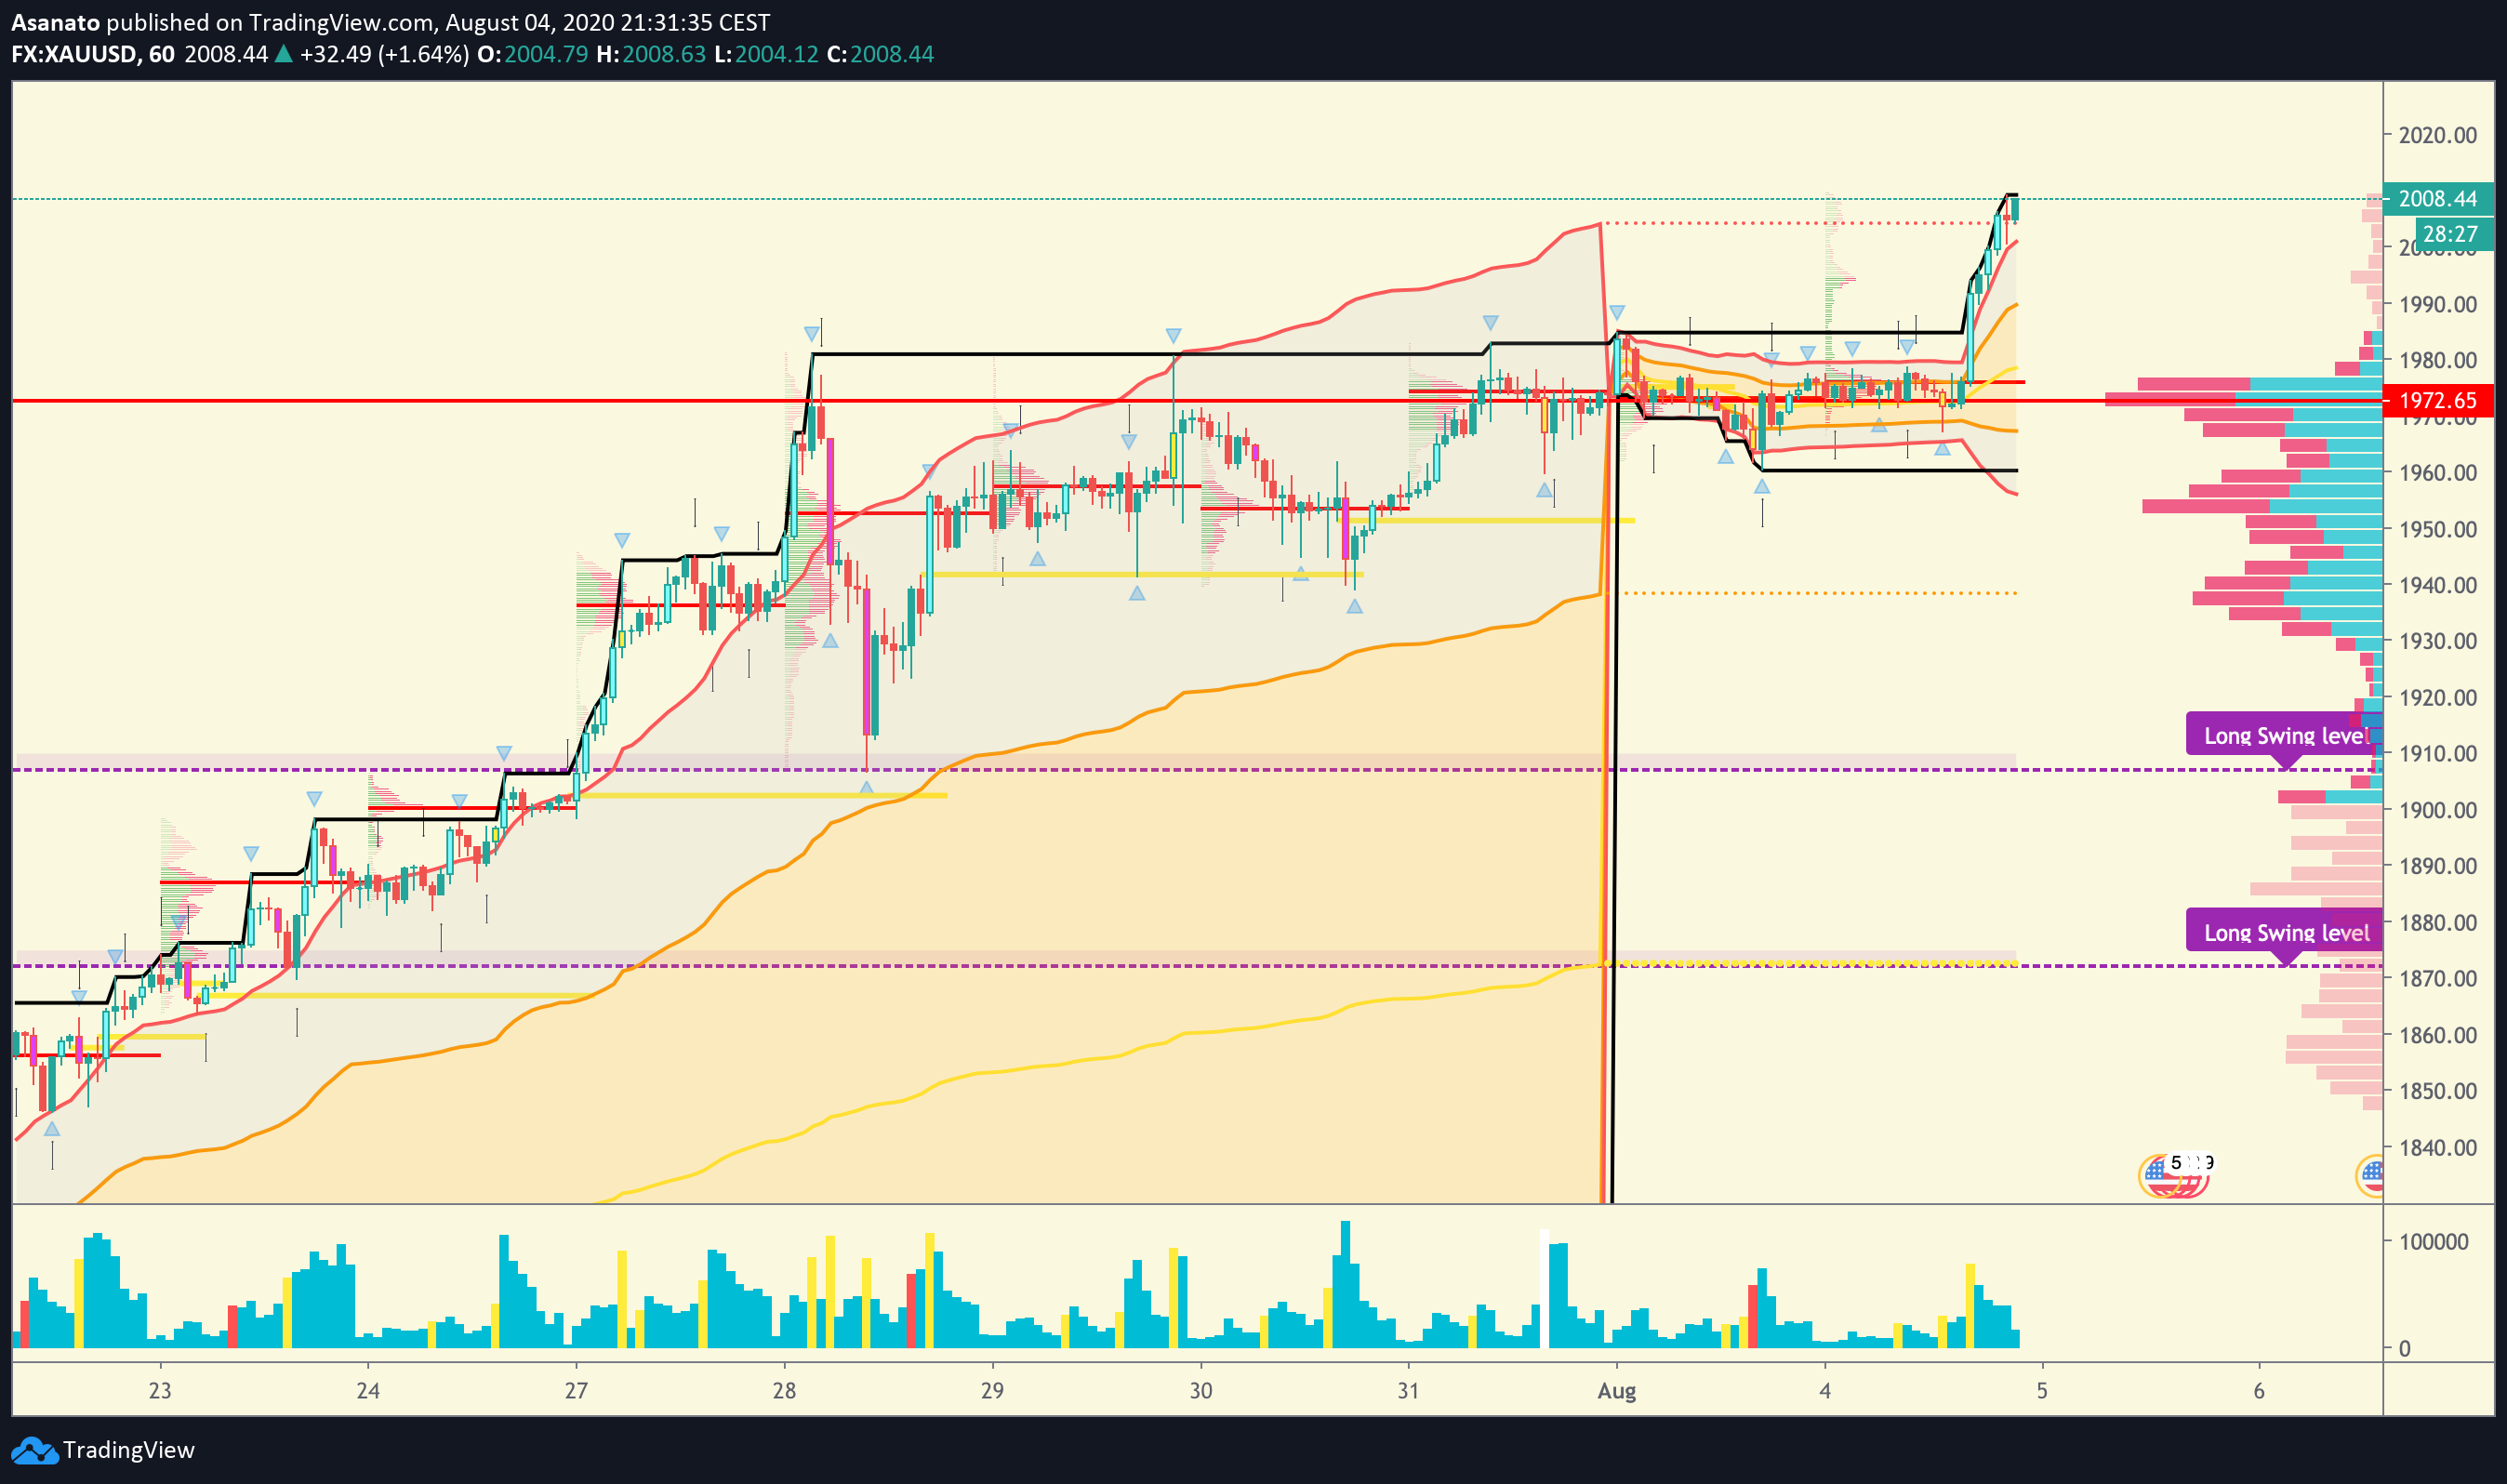
Task: Click the 100000 volume scale label
Action: point(2434,1242)
